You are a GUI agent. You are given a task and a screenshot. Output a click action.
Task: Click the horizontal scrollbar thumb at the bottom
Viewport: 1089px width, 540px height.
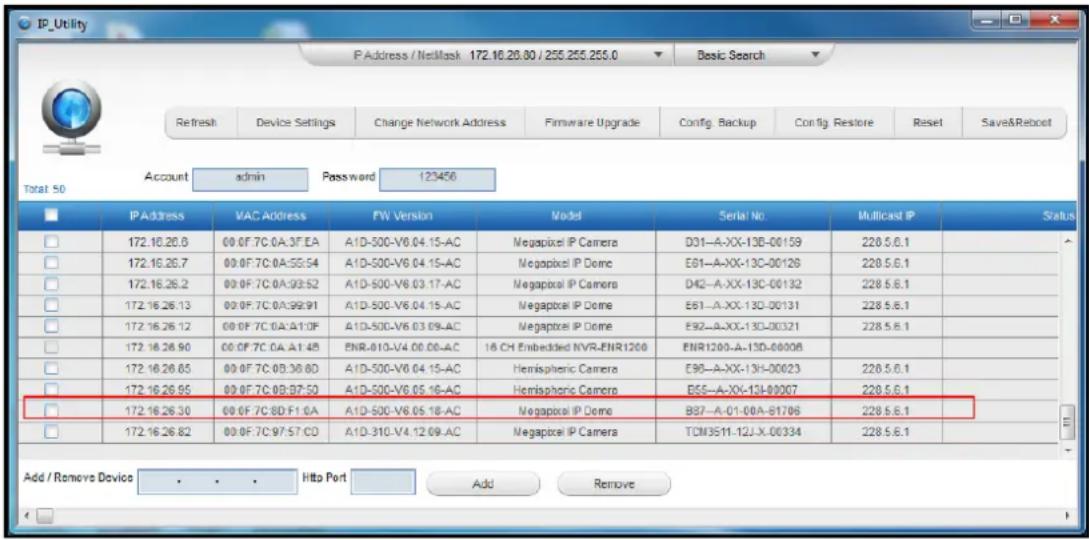tap(43, 515)
